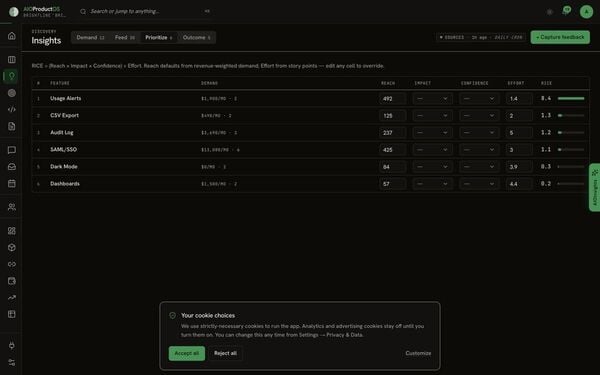Click the "Dashboards" feature name
Screen dimensions: 600x375
click(x=65, y=184)
